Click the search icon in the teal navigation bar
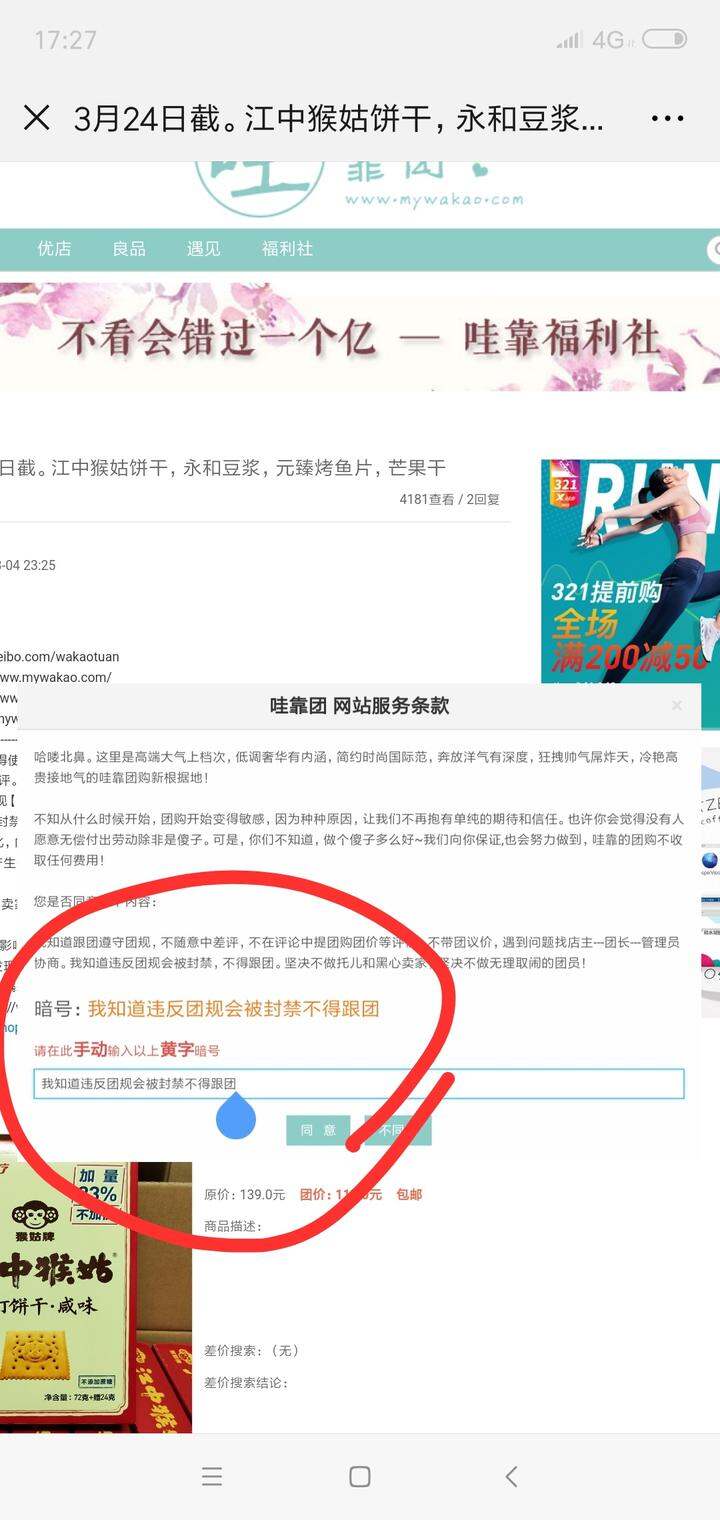720x1520 pixels. click(x=714, y=249)
